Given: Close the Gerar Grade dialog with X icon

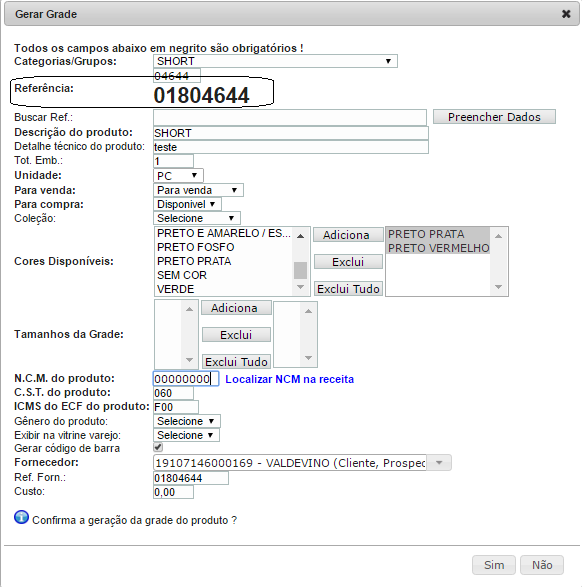Looking at the screenshot, I should [566, 14].
